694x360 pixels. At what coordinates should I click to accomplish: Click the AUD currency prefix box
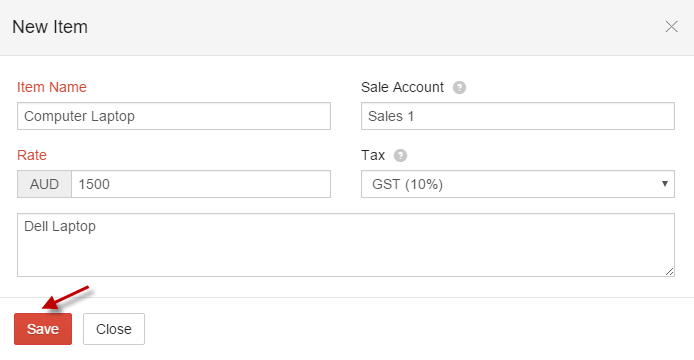(44, 184)
